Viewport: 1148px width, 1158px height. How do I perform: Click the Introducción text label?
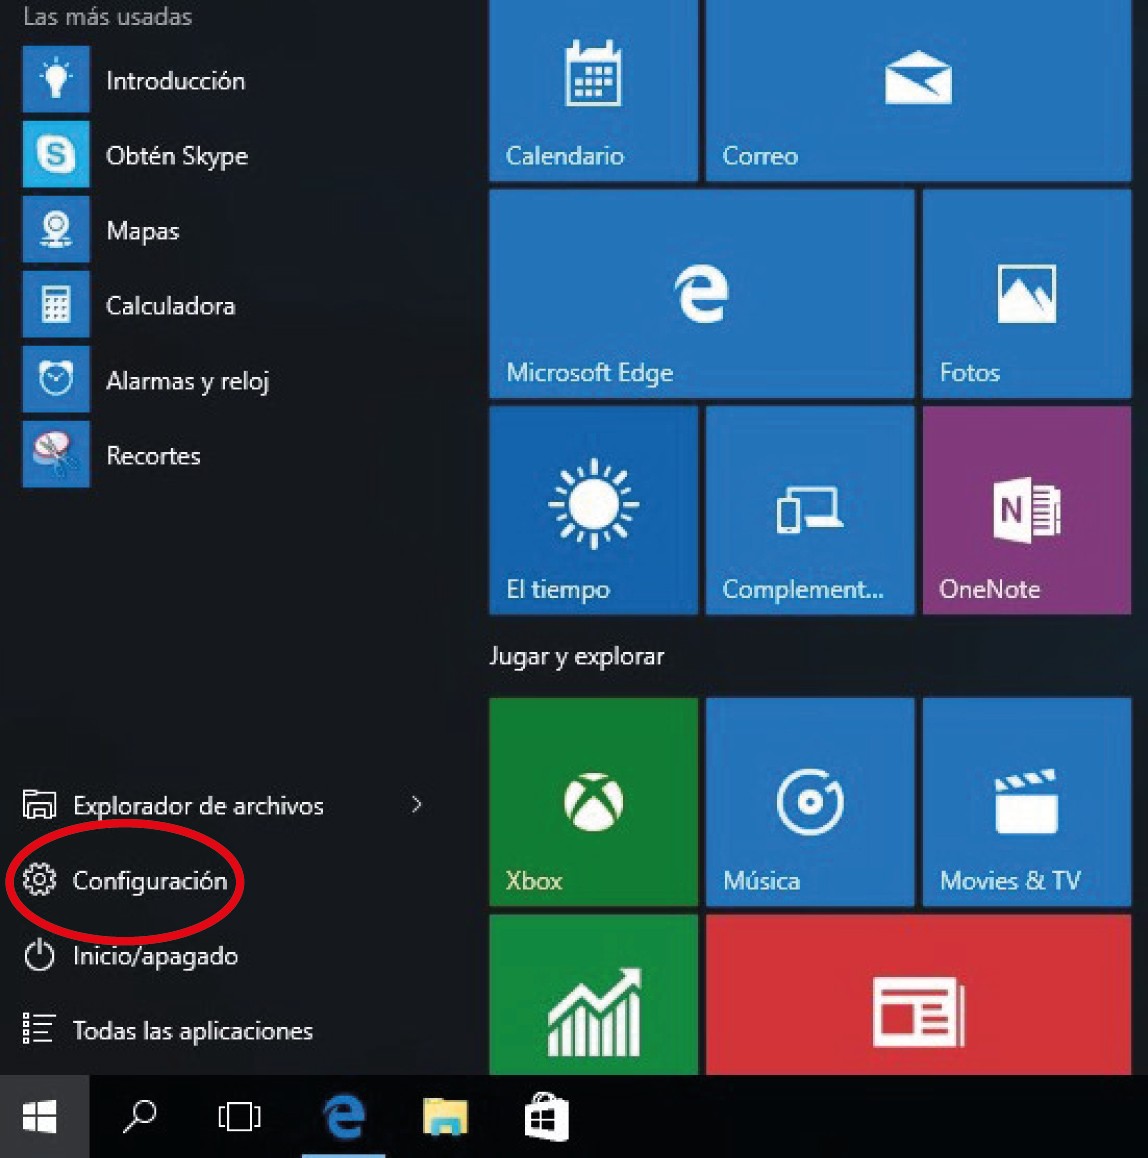pos(176,80)
